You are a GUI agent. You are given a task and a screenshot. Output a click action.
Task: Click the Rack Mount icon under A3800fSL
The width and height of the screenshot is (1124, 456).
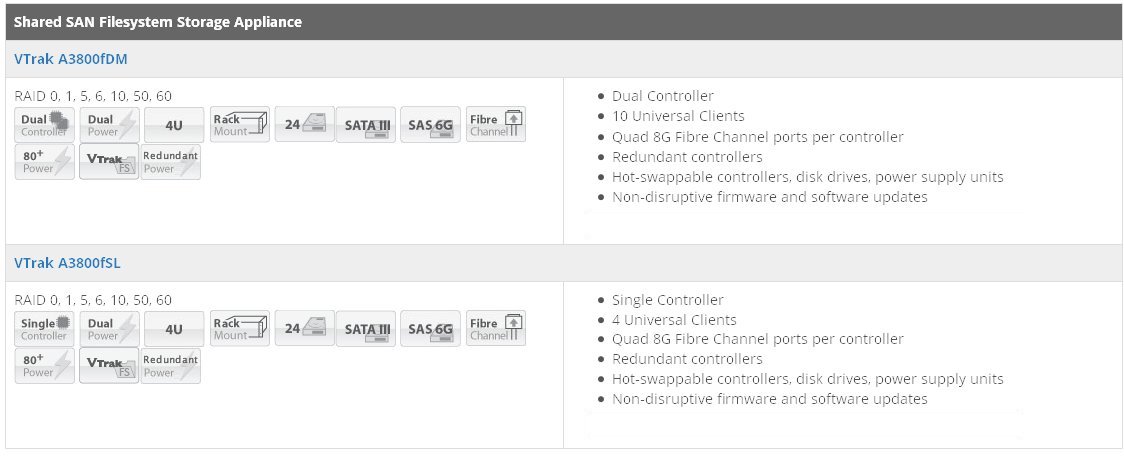[239, 329]
